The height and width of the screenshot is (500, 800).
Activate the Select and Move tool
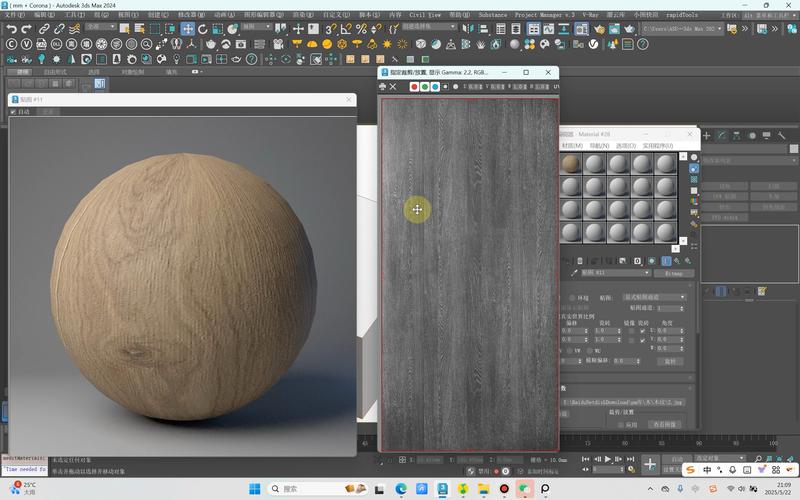(188, 29)
